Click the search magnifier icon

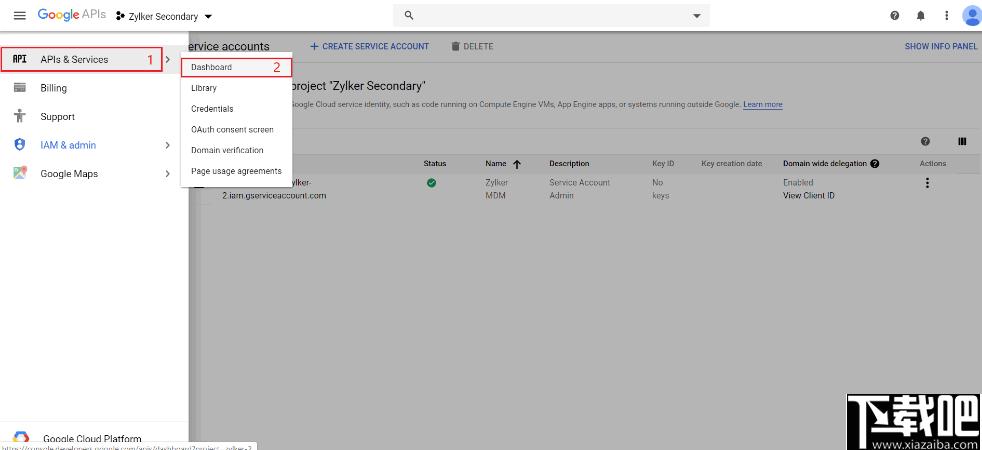pyautogui.click(x=409, y=16)
